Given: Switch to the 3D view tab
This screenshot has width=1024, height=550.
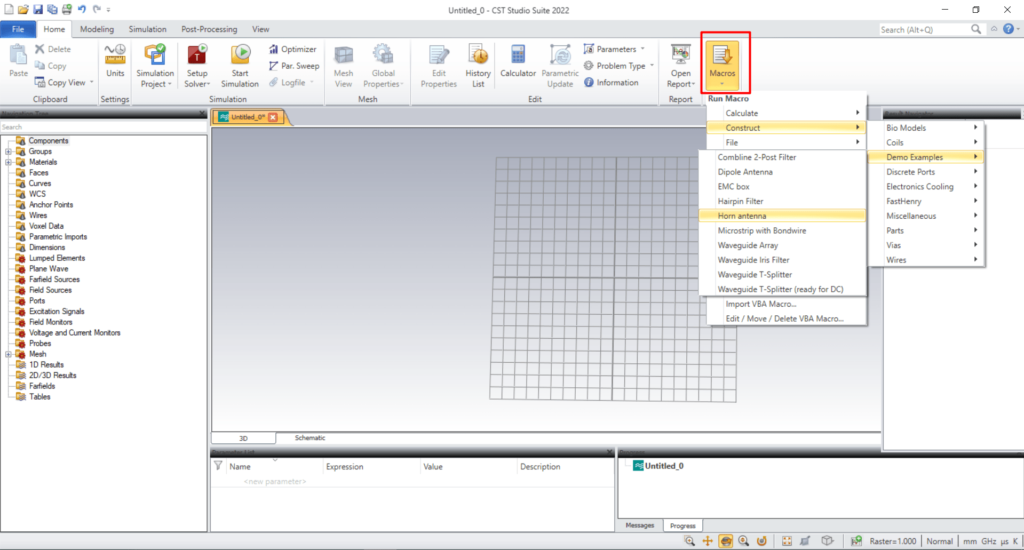Looking at the screenshot, I should pyautogui.click(x=243, y=438).
